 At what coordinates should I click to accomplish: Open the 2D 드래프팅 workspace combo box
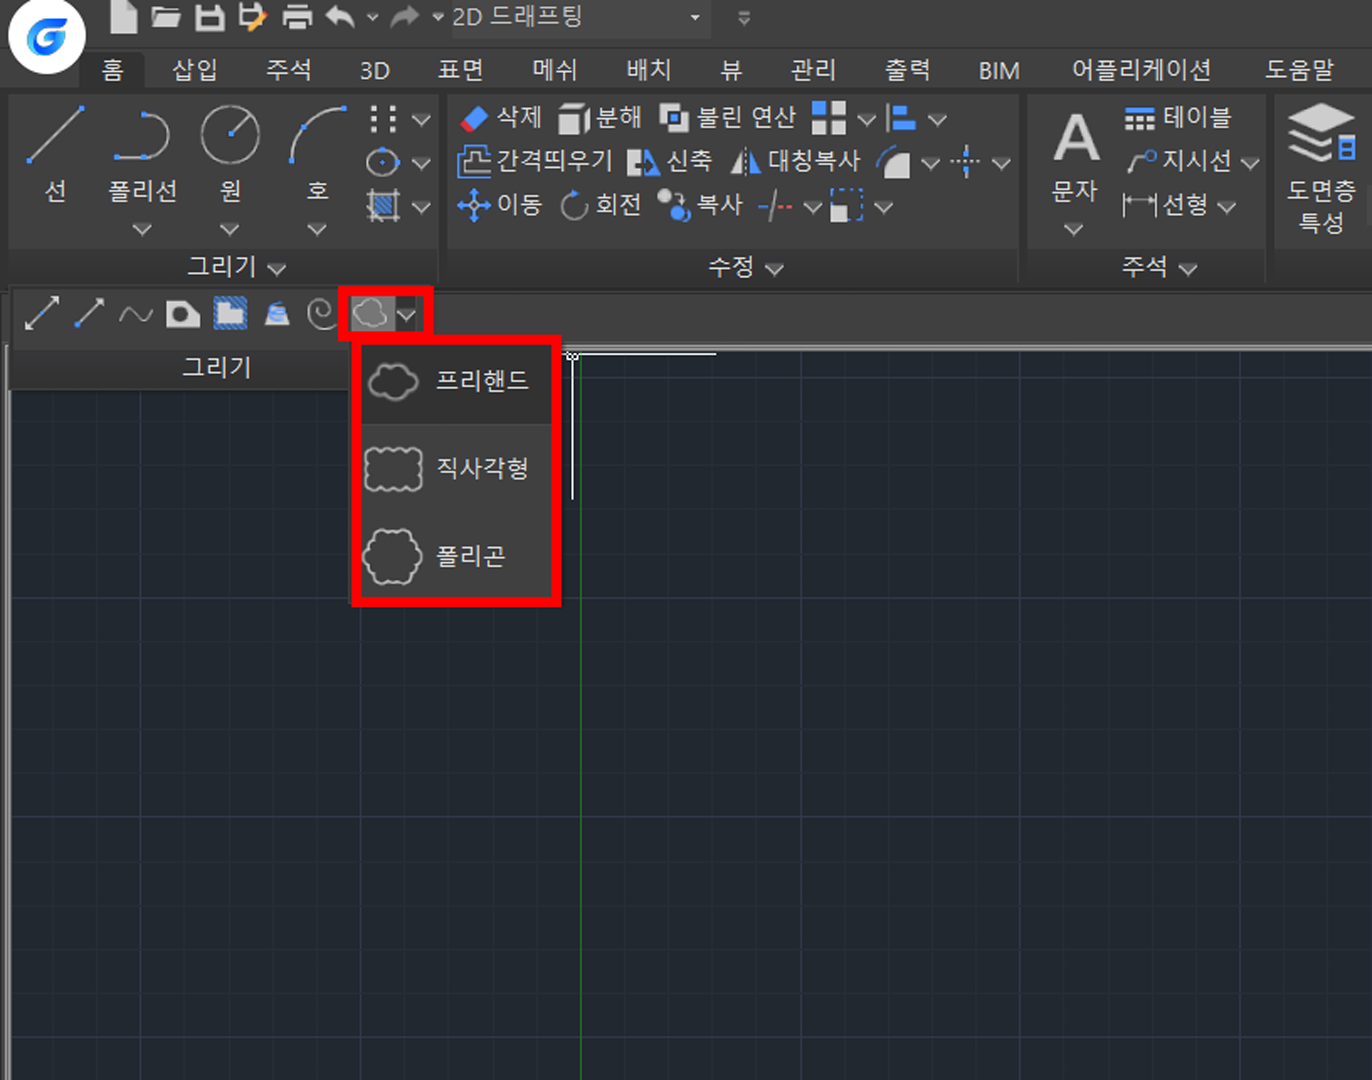[x=579, y=17]
